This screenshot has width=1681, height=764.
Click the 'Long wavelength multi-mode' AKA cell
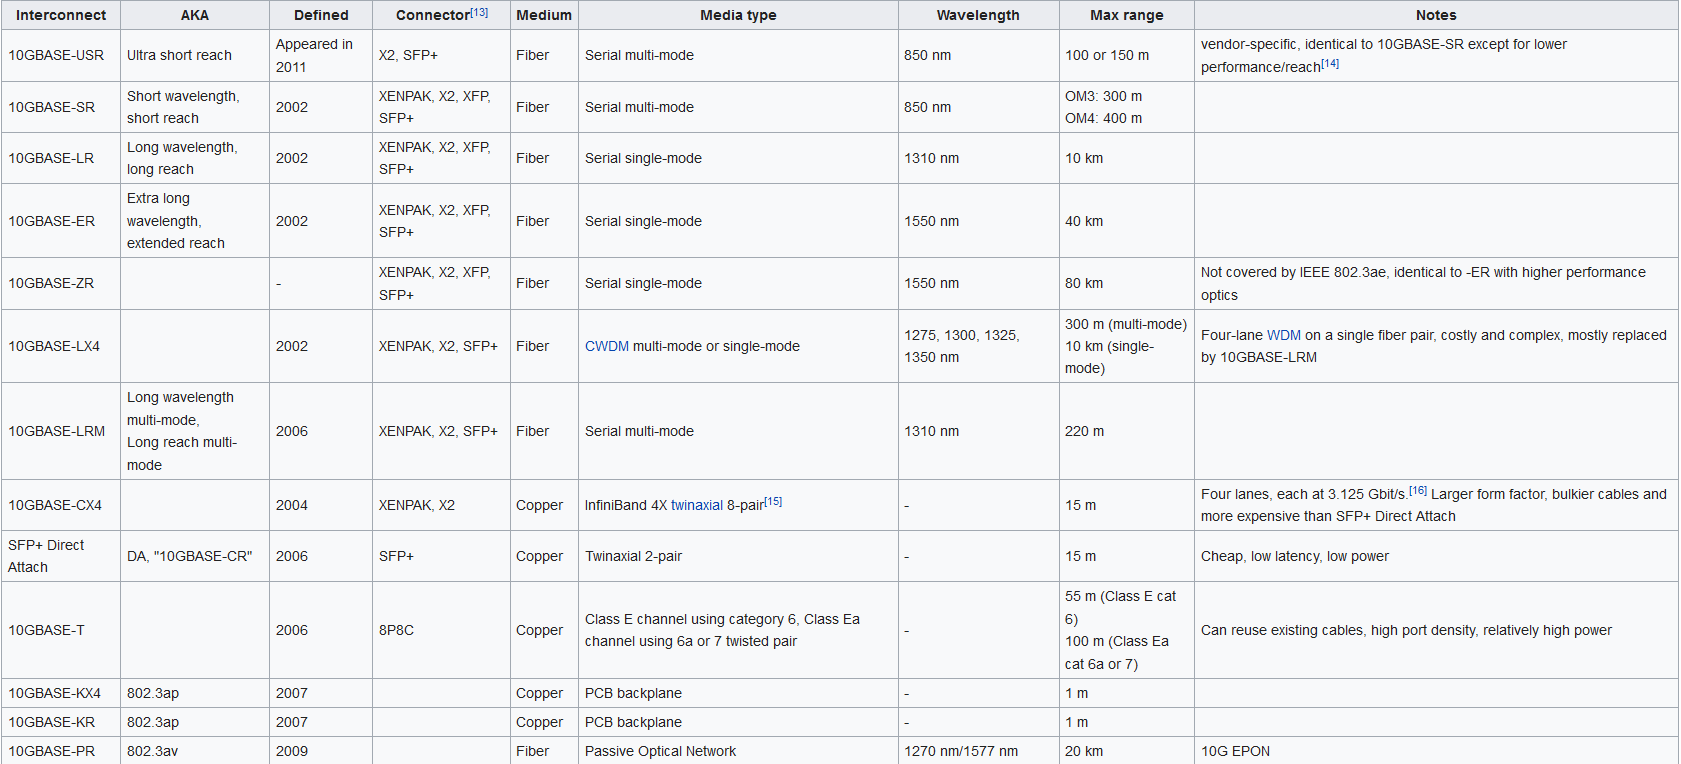click(x=195, y=431)
